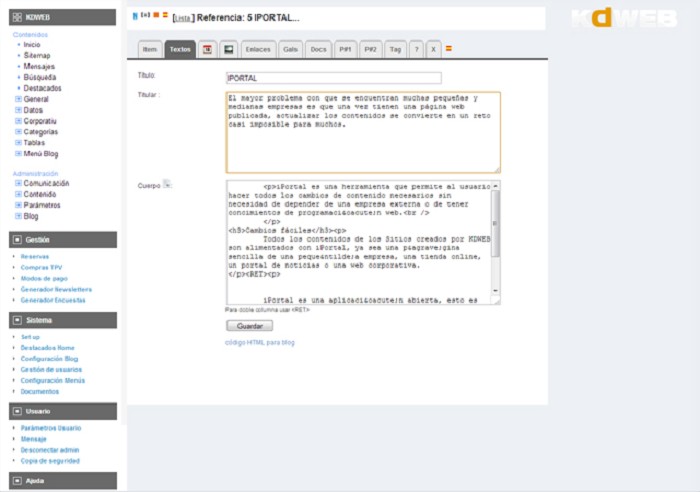700x492 pixels.
Task: Open the calendar icon tab
Action: pyautogui.click(x=207, y=49)
